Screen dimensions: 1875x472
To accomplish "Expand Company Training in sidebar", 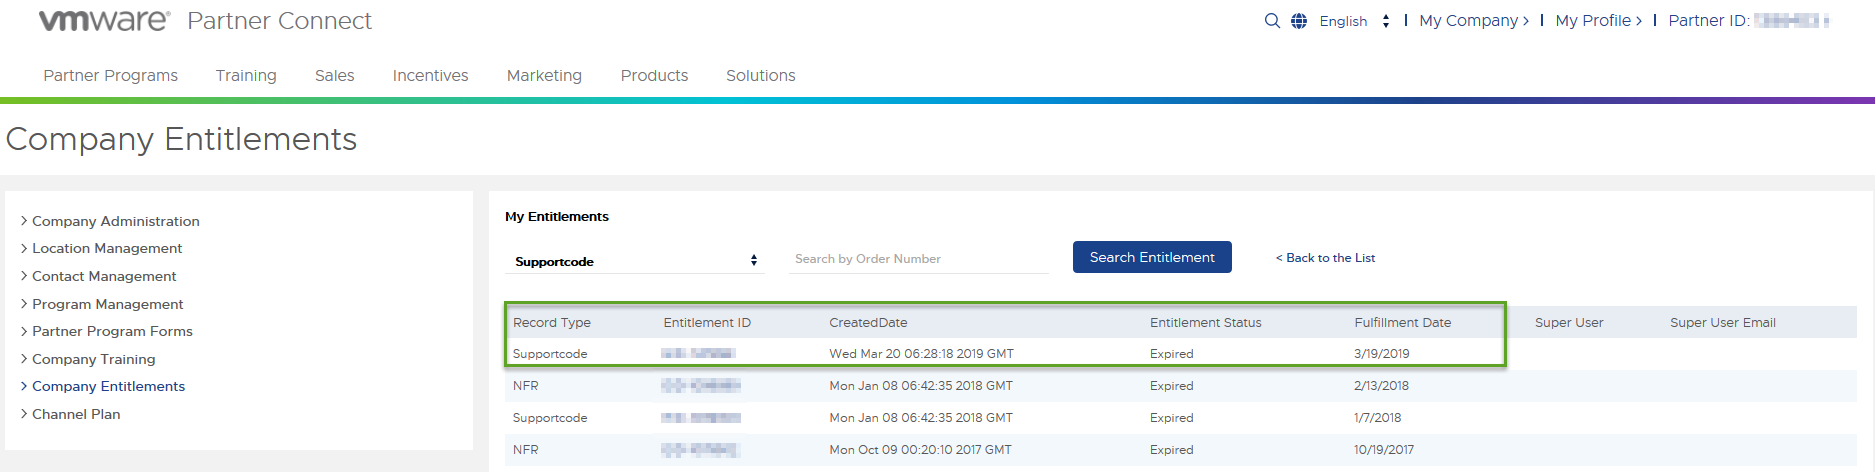I will pos(88,359).
